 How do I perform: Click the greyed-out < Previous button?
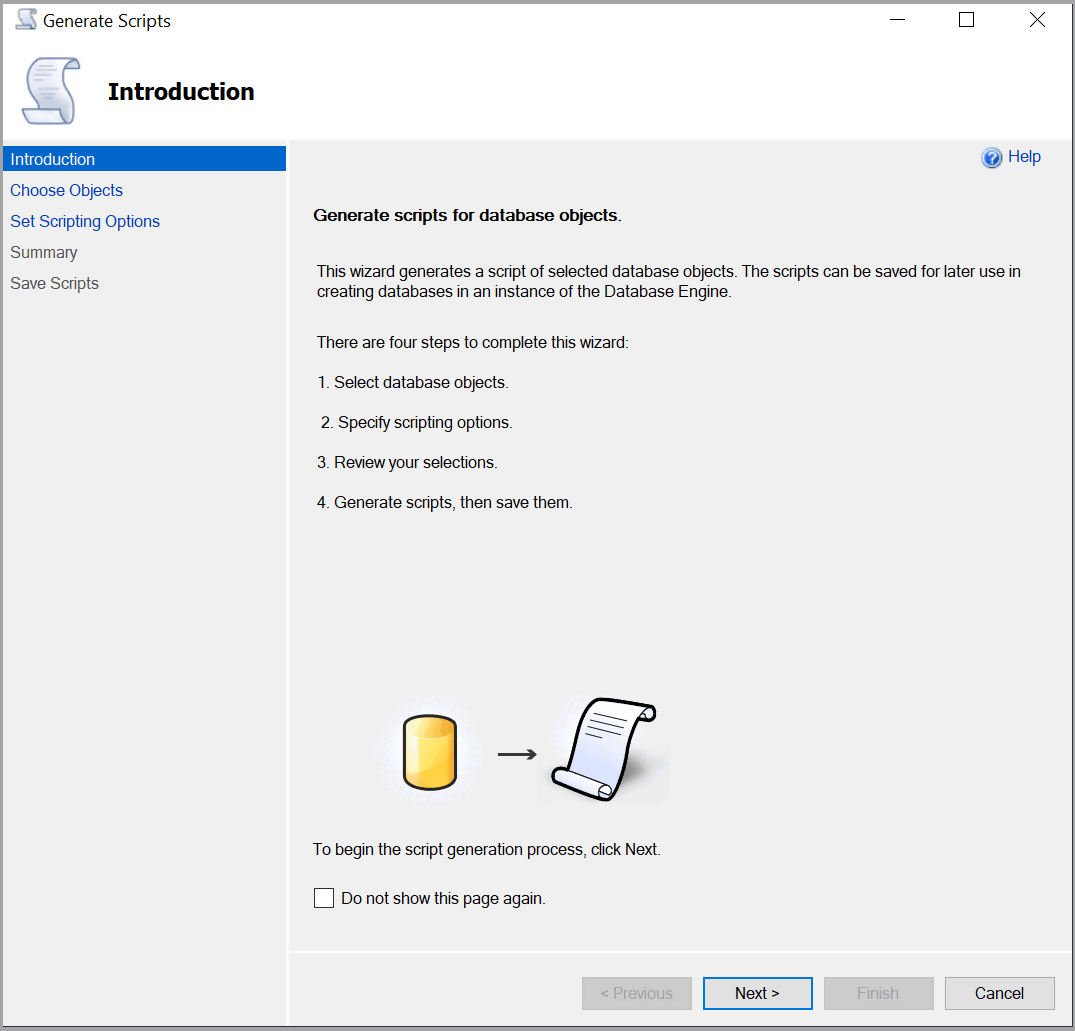636,993
